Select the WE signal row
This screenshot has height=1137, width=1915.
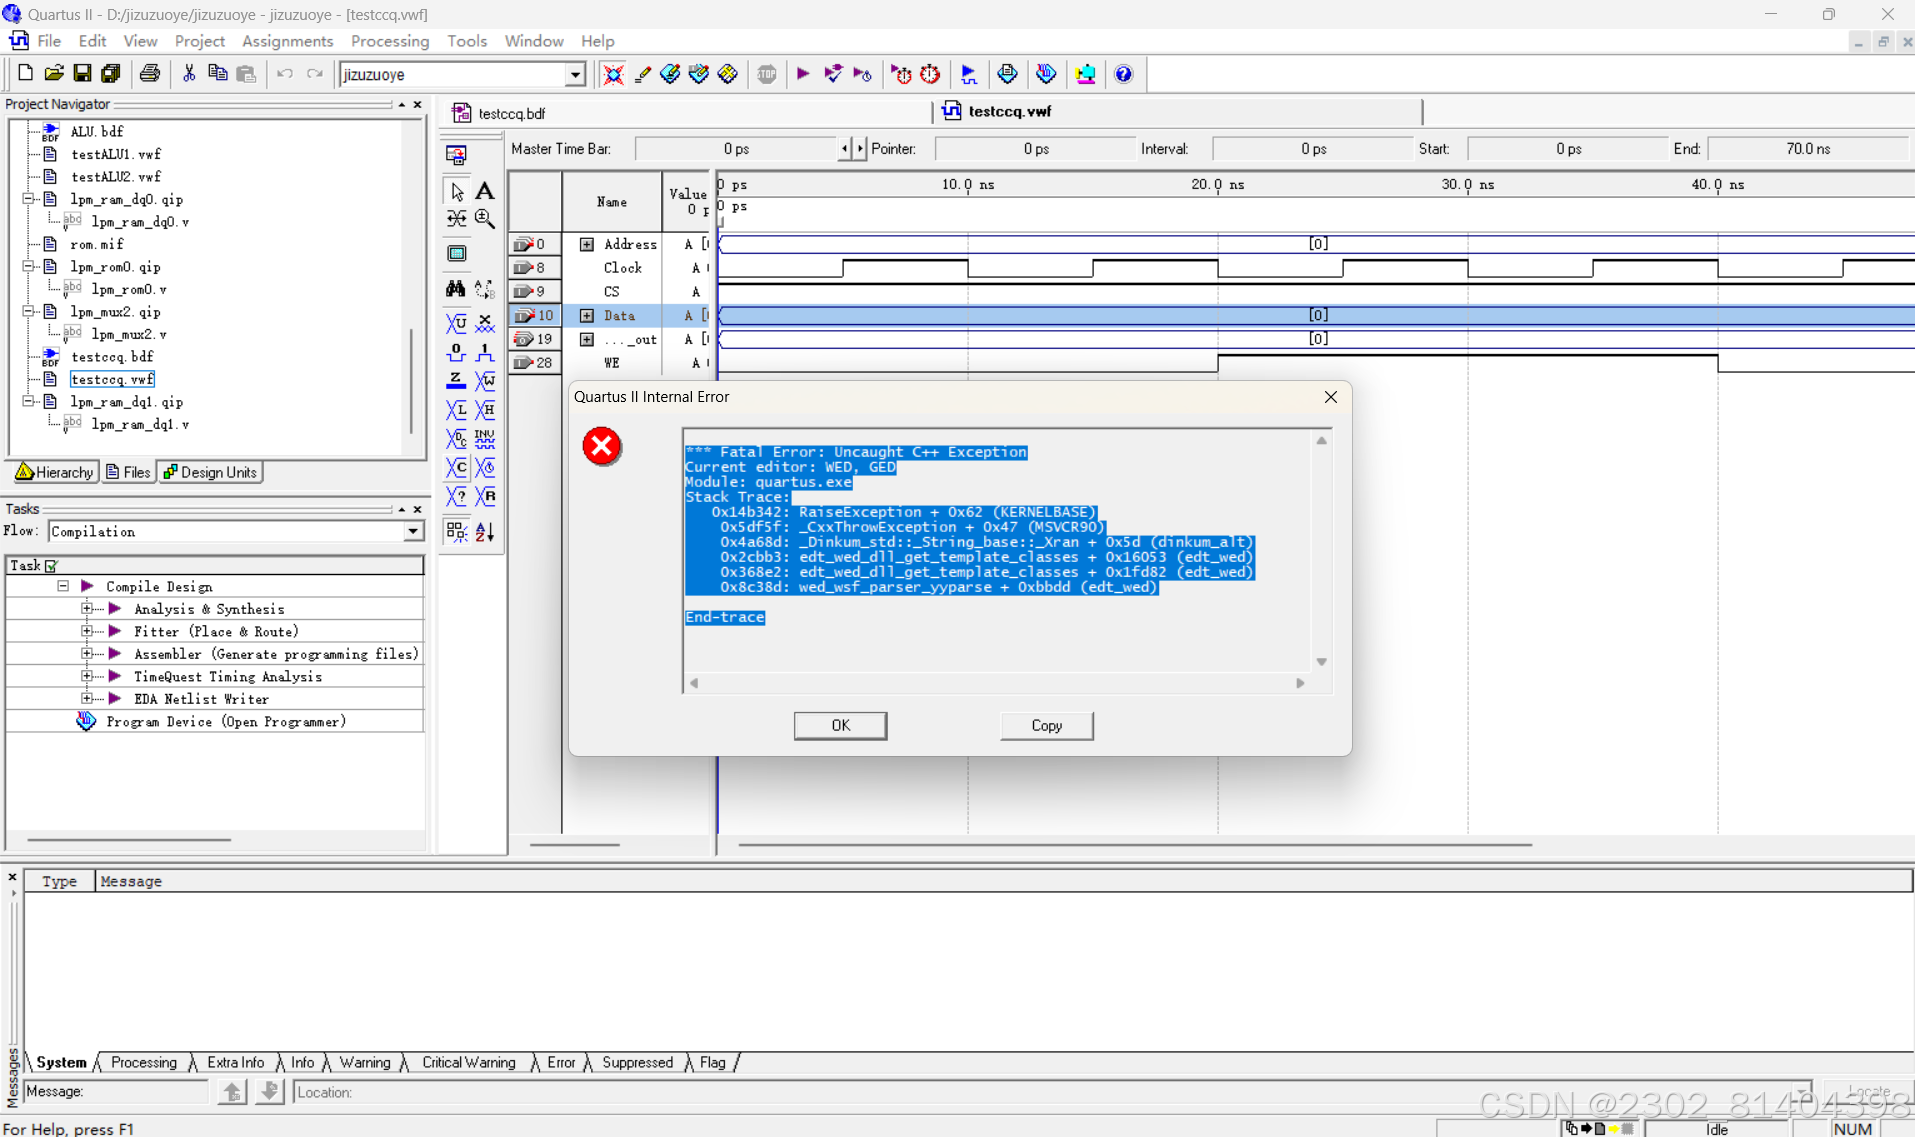pos(612,363)
